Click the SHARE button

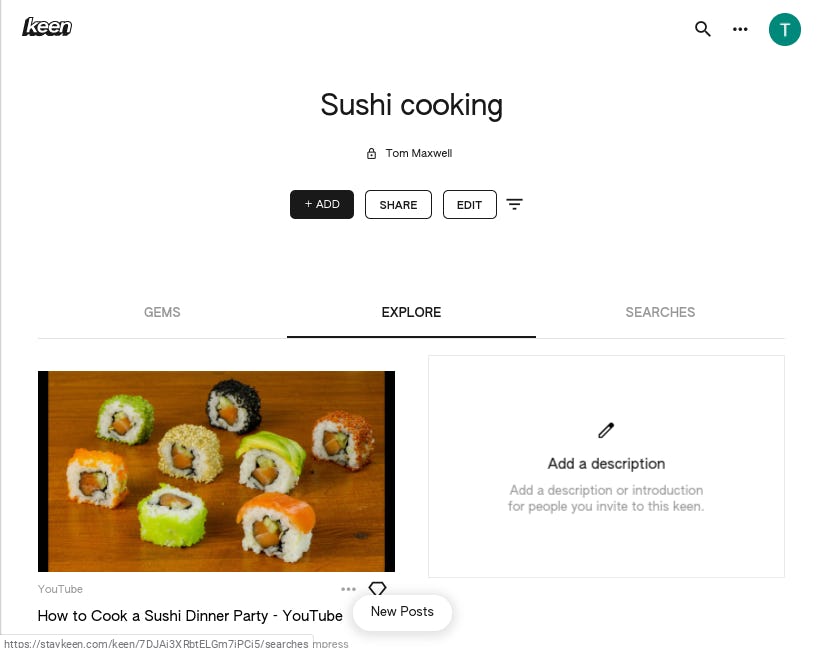[x=398, y=205]
